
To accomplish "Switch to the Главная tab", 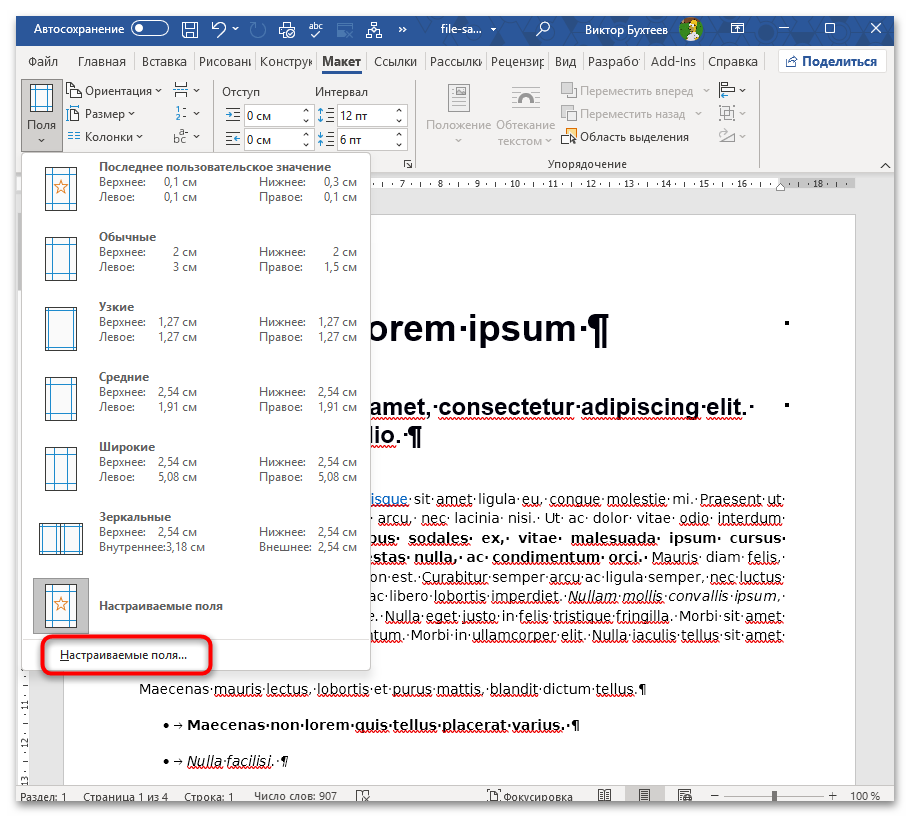I will click(x=102, y=62).
